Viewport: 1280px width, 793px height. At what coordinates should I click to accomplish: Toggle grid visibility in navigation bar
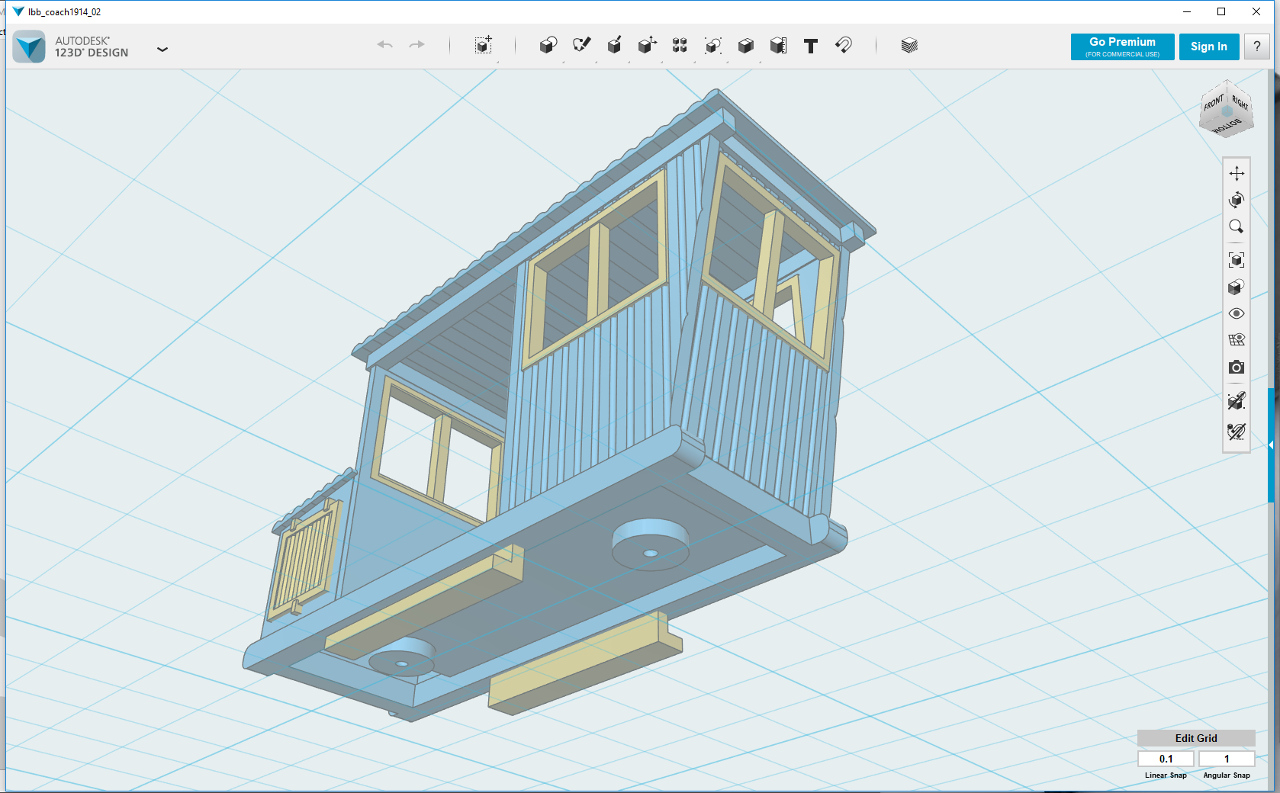click(1236, 340)
